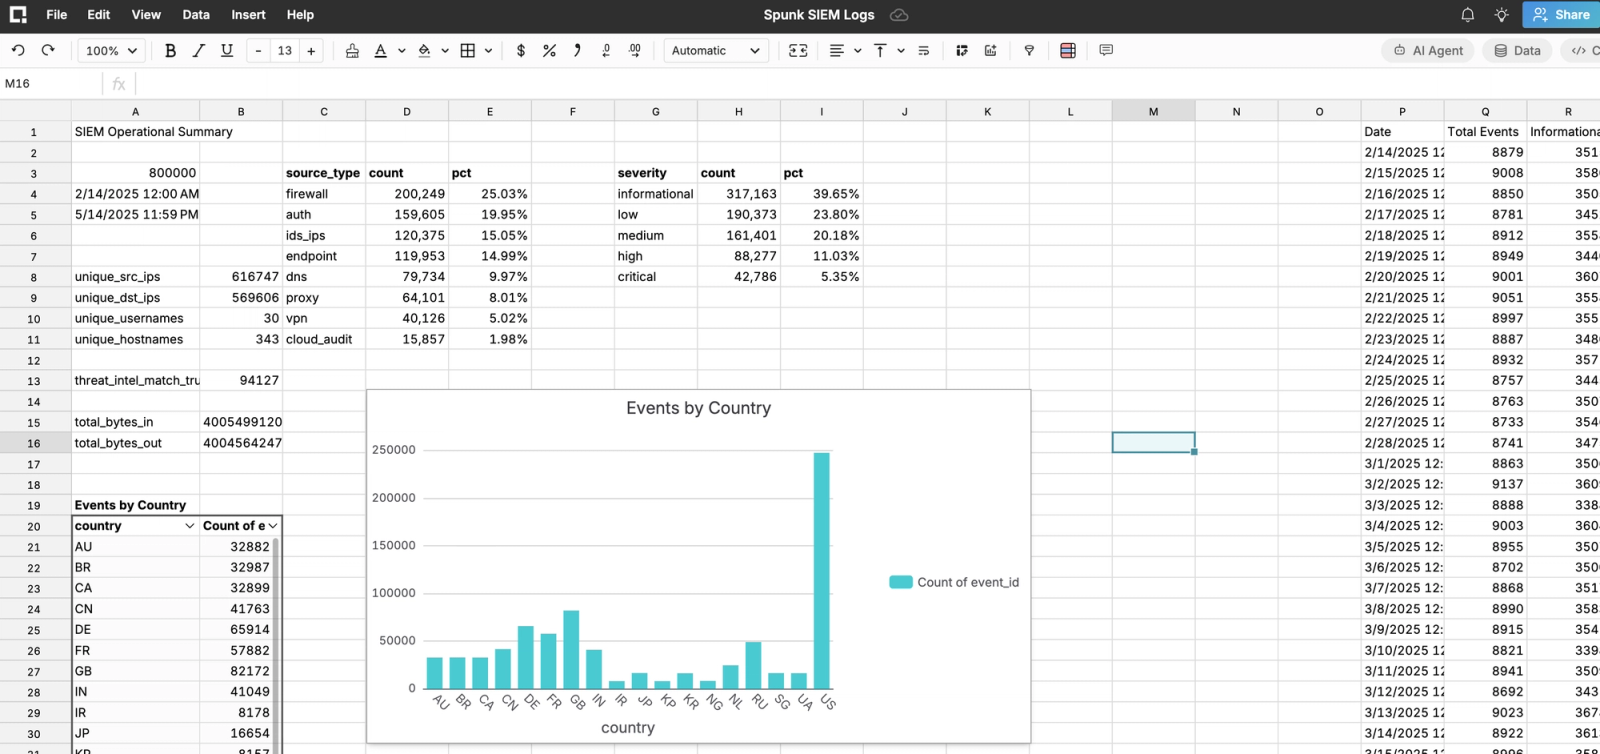Open the Help menu
1600x754 pixels.
pos(300,15)
